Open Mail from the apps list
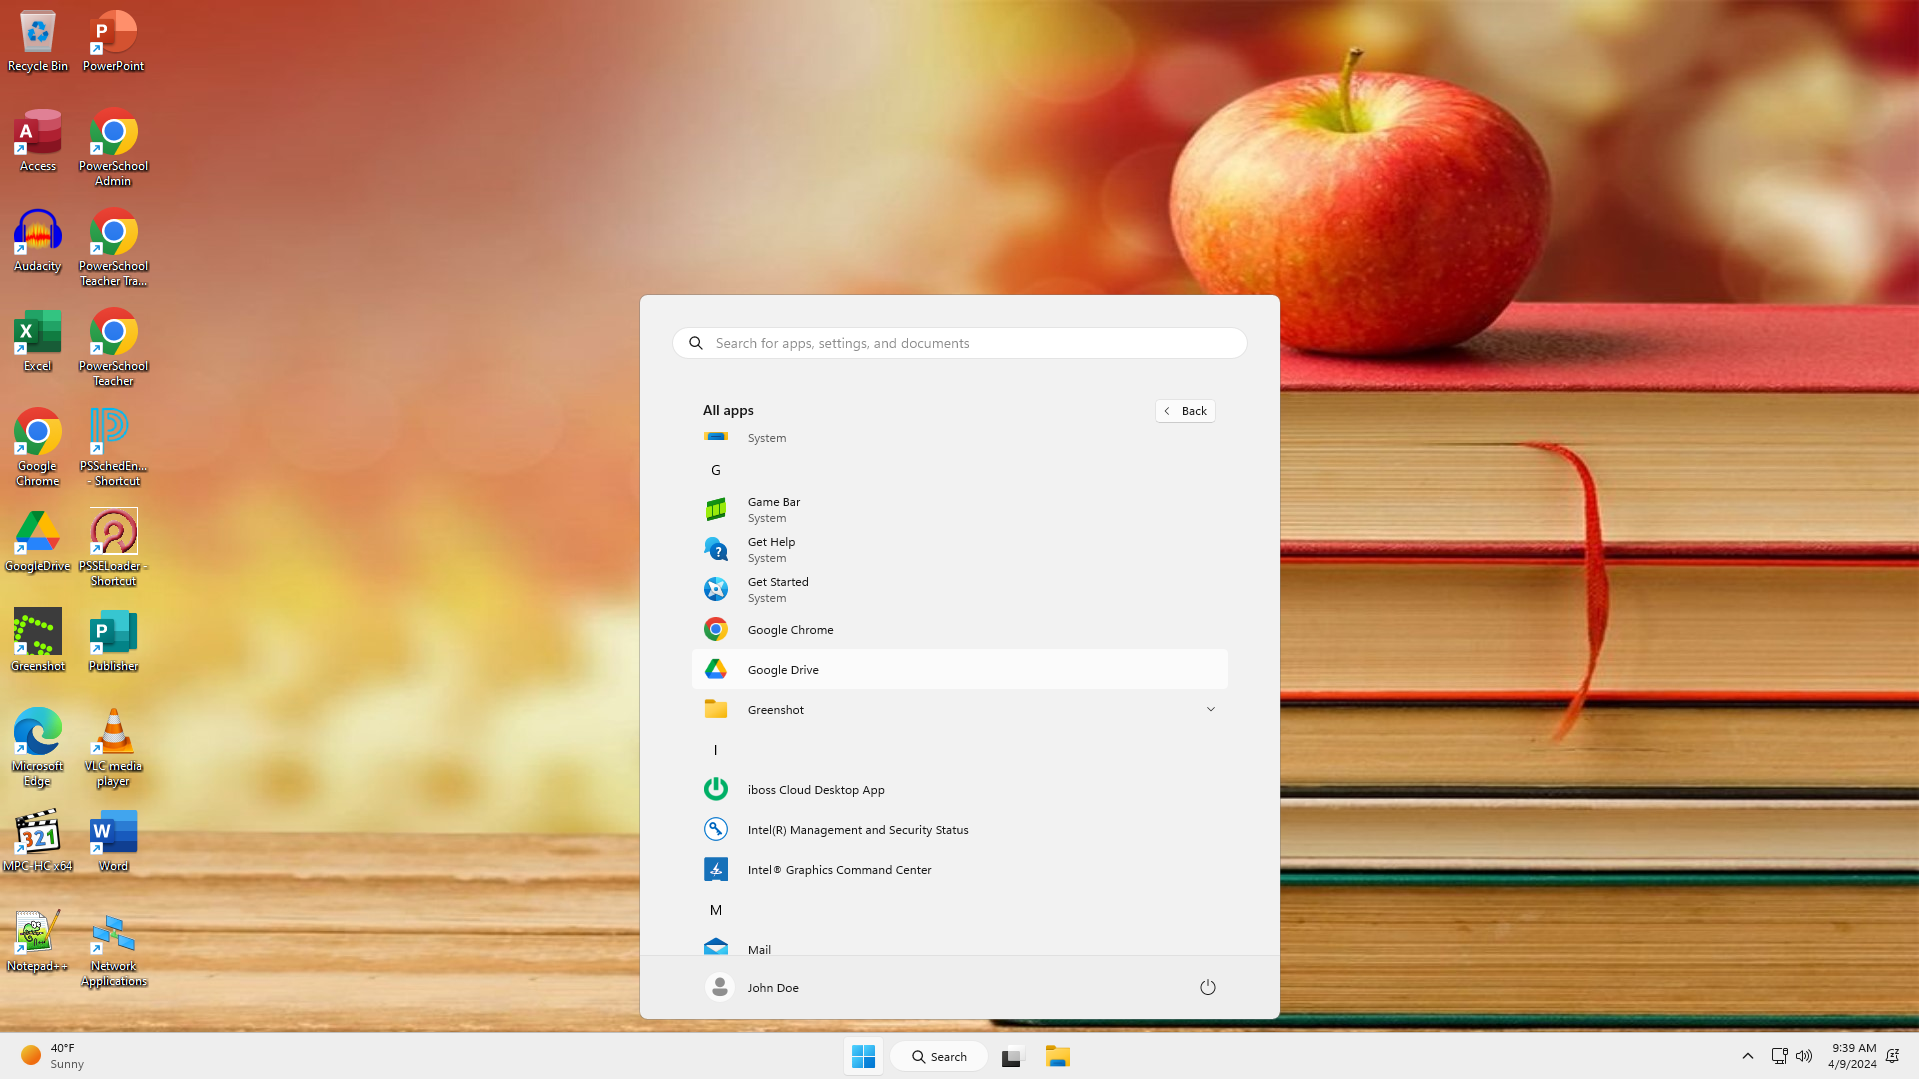1919x1079 pixels. coord(959,946)
